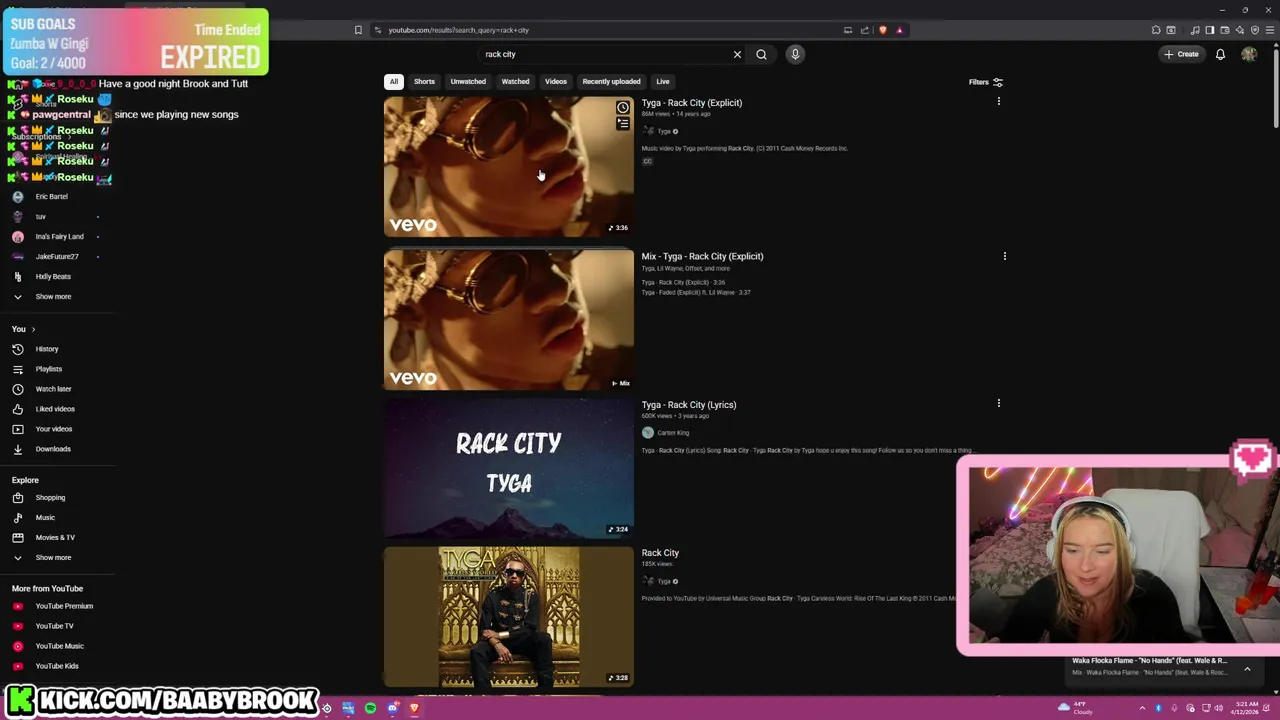Open Shopping in Explore section
The height and width of the screenshot is (720, 1280).
coord(50,497)
